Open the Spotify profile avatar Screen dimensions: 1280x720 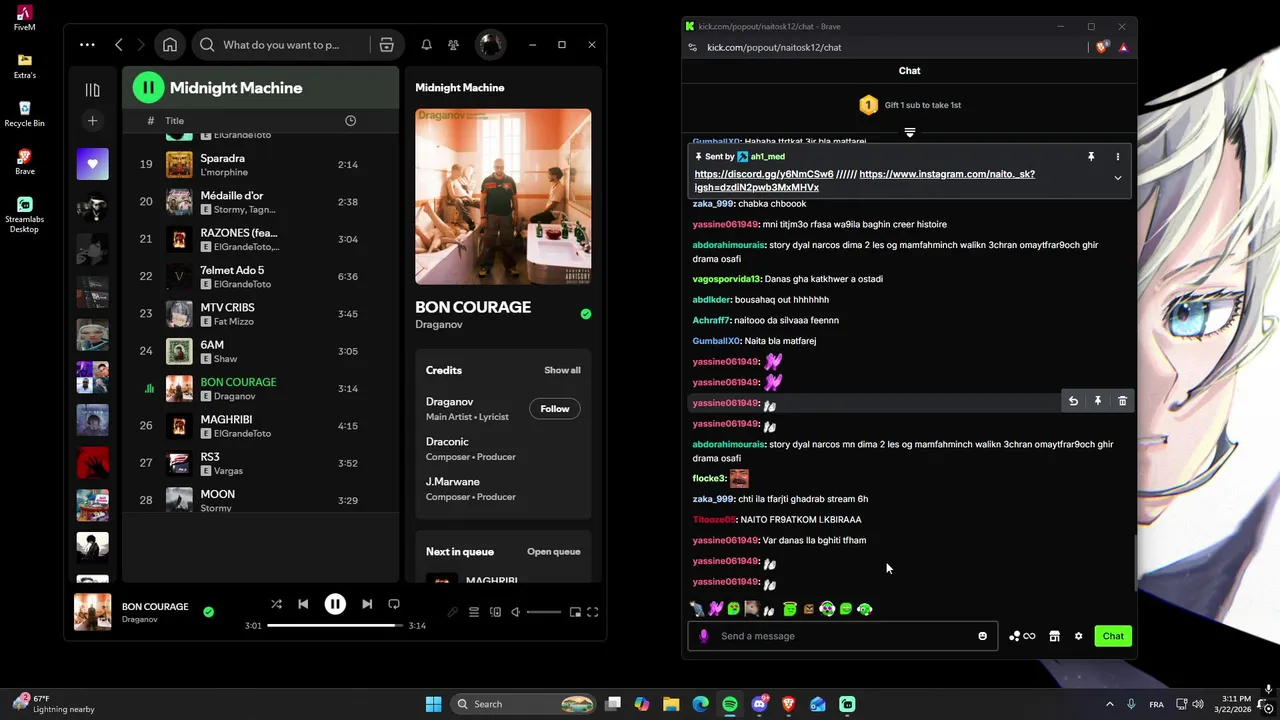coord(490,45)
